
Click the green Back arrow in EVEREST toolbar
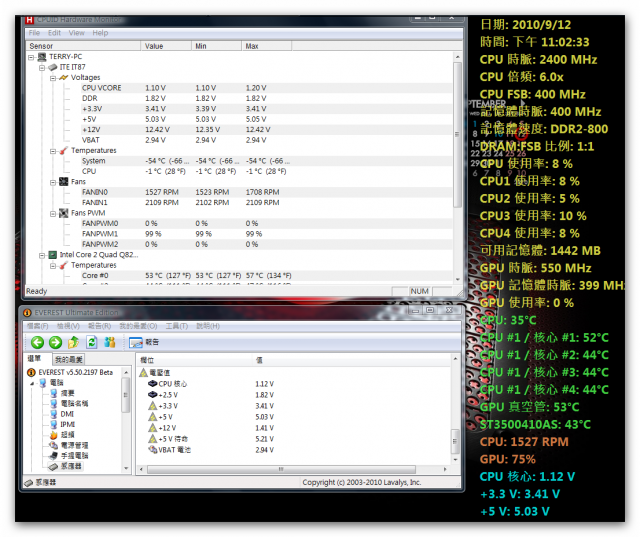pyautogui.click(x=37, y=342)
